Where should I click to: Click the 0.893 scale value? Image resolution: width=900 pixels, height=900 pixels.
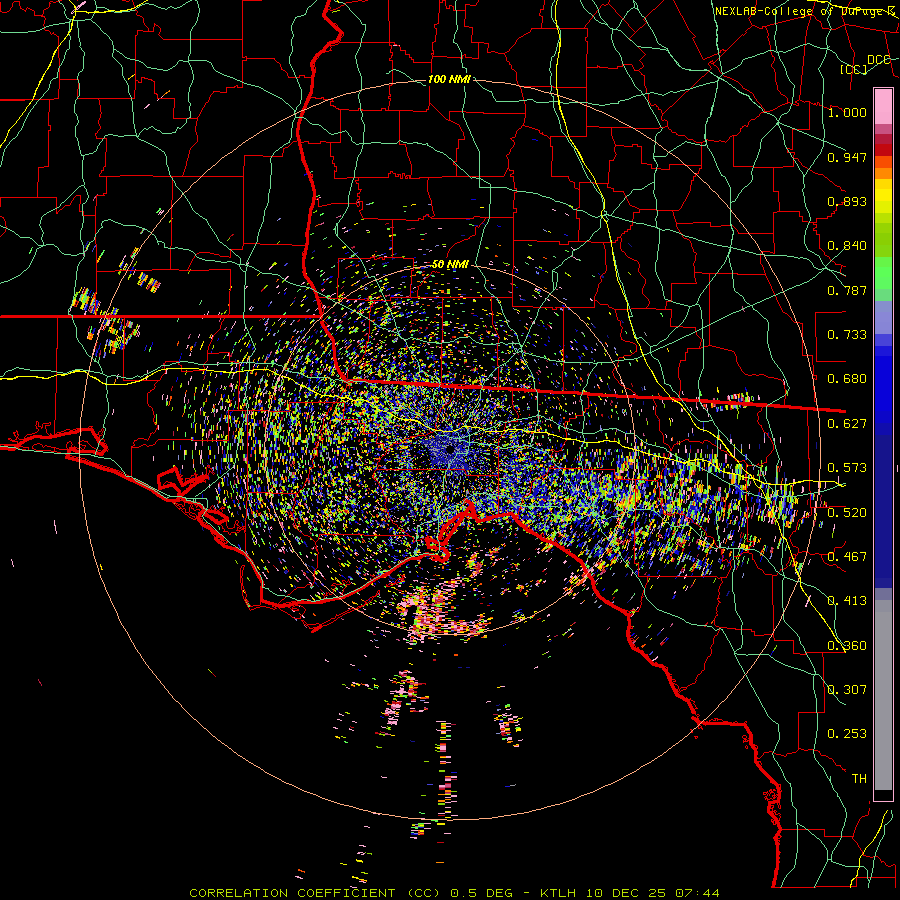coord(847,201)
